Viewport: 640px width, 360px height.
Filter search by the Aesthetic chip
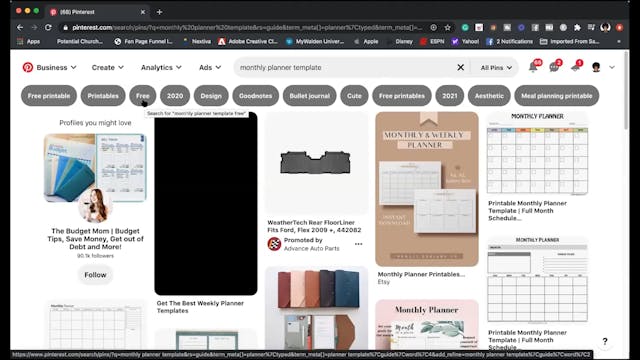coord(489,96)
